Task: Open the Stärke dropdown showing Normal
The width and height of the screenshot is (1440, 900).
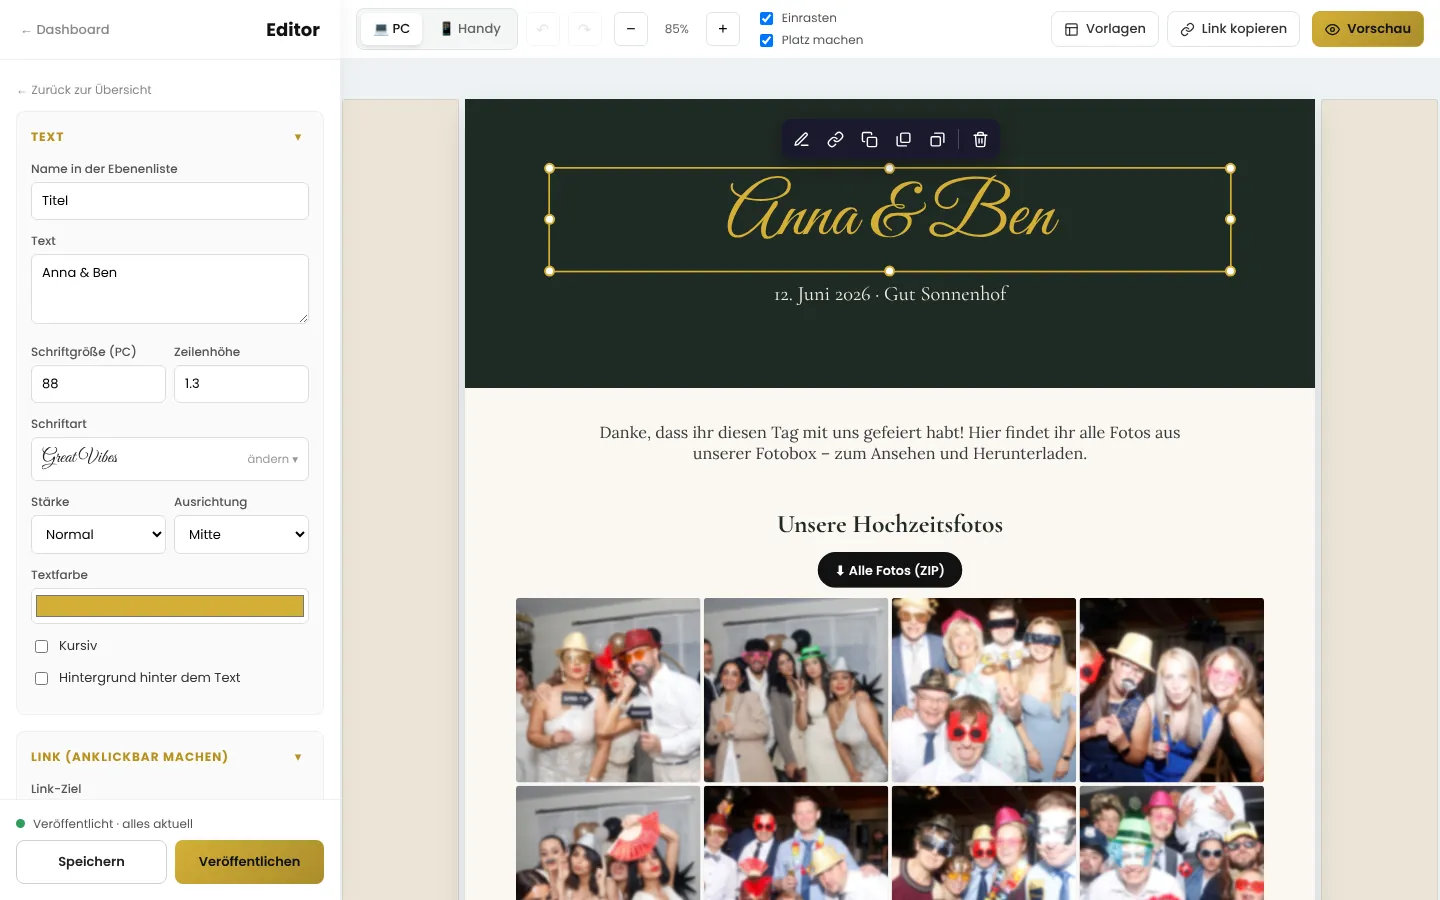Action: 98,535
